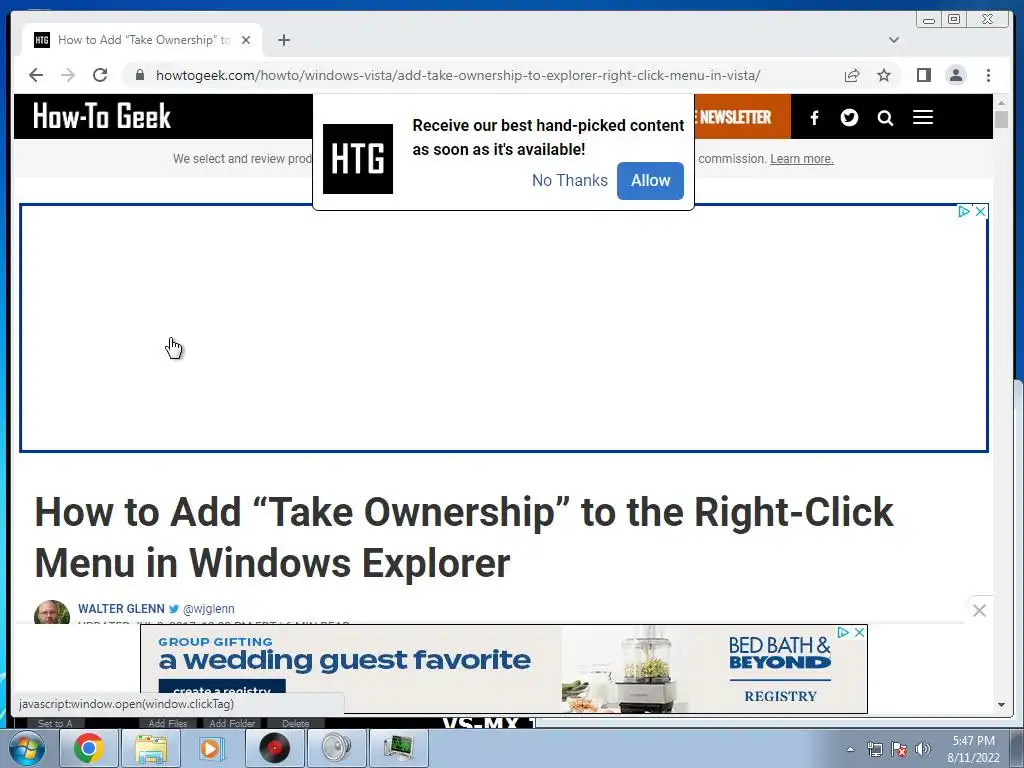Open the Chrome profile avatar menu
Viewport: 1024px width, 768px height.
click(955, 75)
